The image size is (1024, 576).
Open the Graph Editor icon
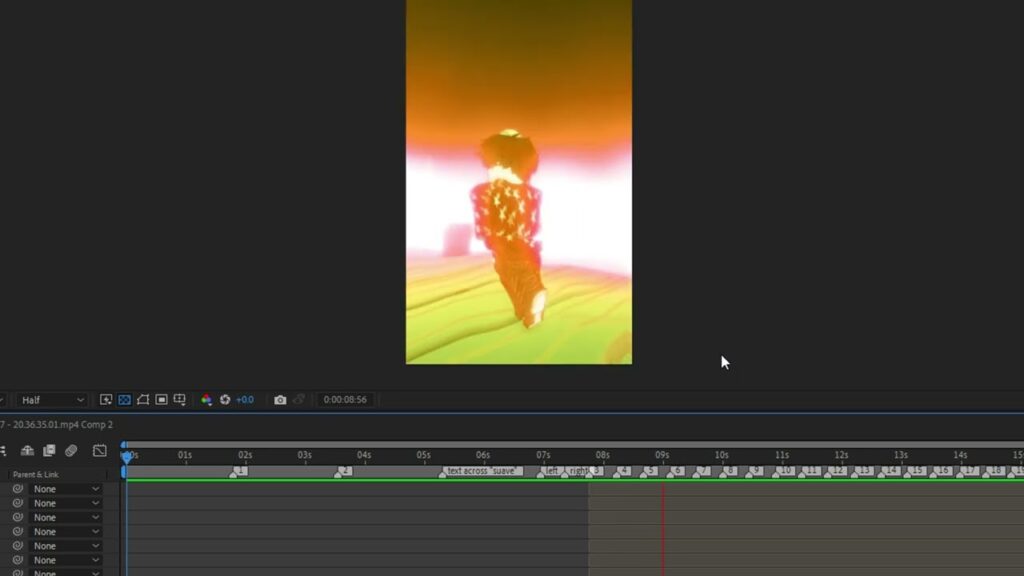tap(99, 451)
